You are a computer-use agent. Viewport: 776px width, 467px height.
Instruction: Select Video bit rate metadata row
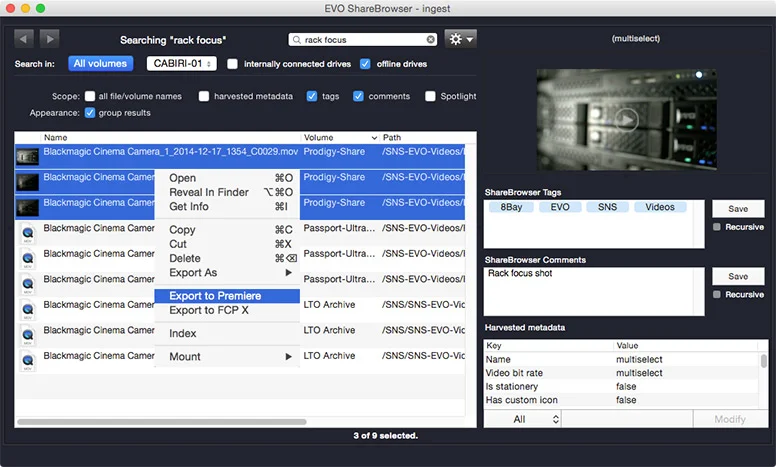pos(622,373)
